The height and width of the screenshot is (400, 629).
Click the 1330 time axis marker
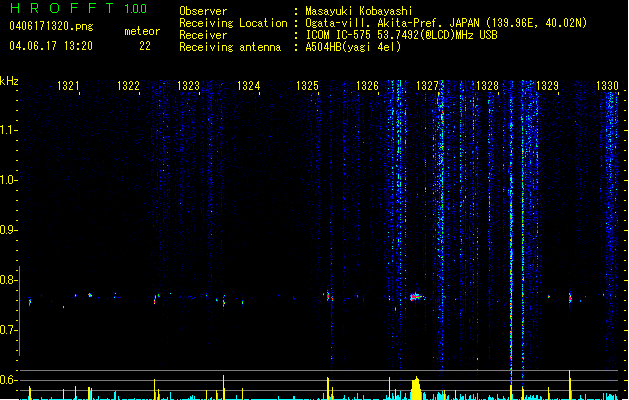(607, 86)
